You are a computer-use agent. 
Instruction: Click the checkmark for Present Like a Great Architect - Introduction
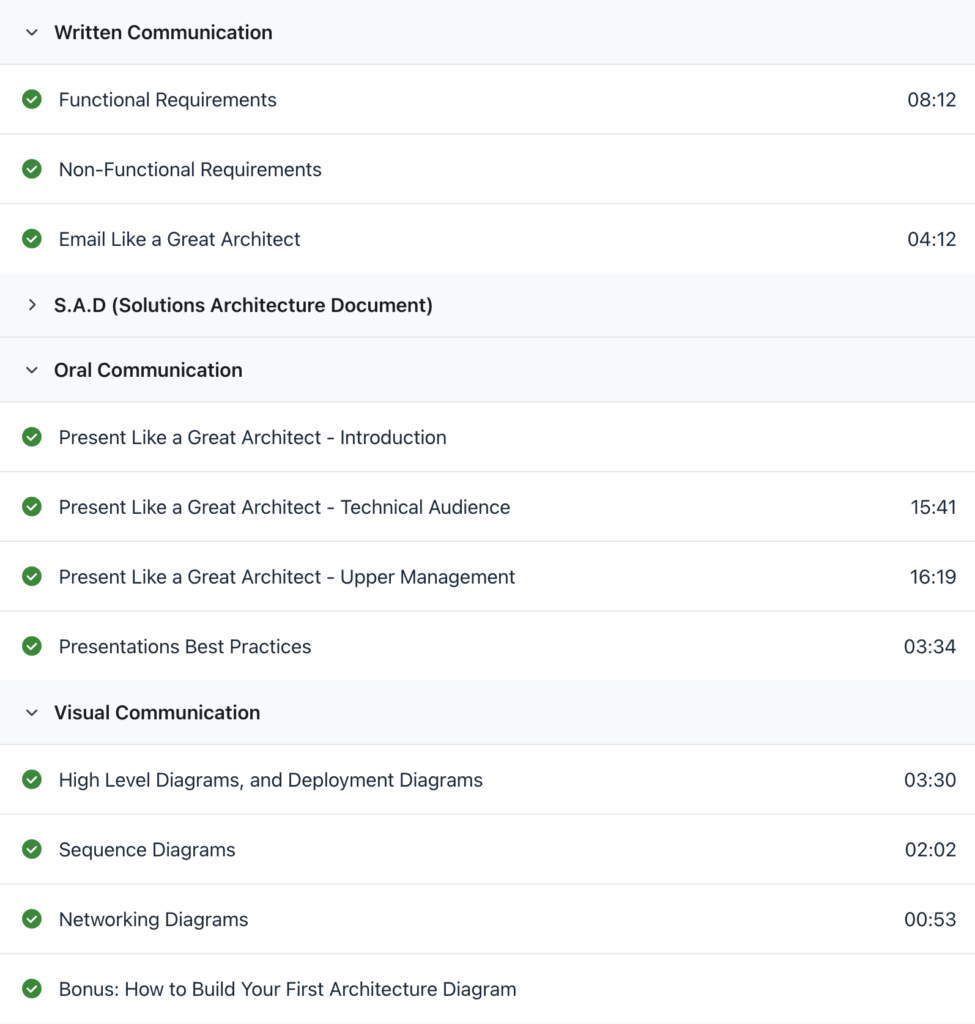pos(31,437)
